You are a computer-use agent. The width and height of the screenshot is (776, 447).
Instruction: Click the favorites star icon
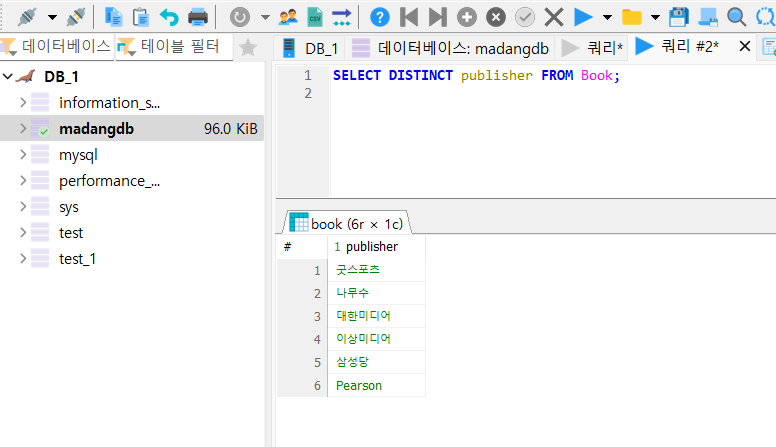tap(247, 48)
